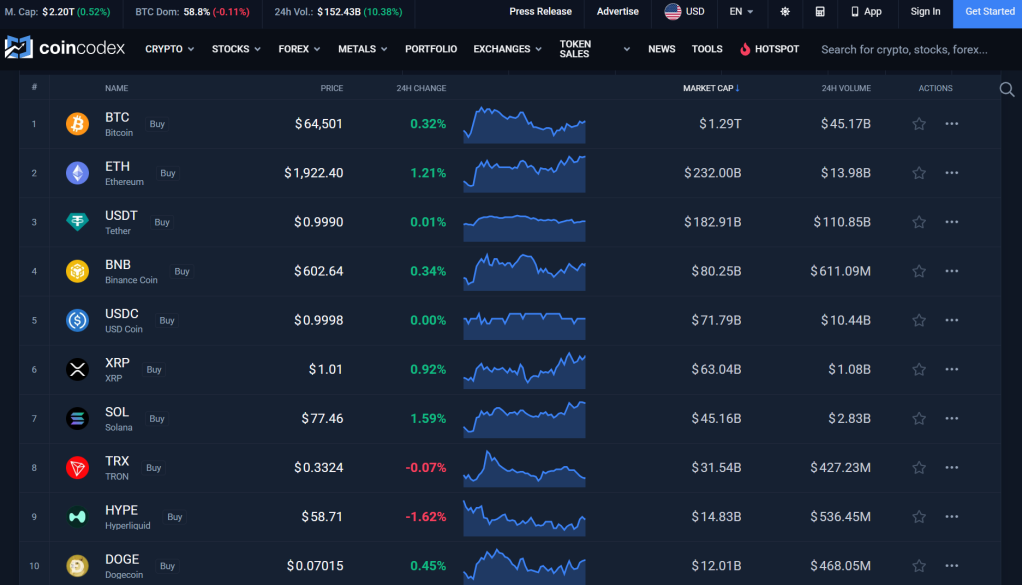Open more actions for Dogecoin row
1022x585 pixels.
pyautogui.click(x=952, y=565)
